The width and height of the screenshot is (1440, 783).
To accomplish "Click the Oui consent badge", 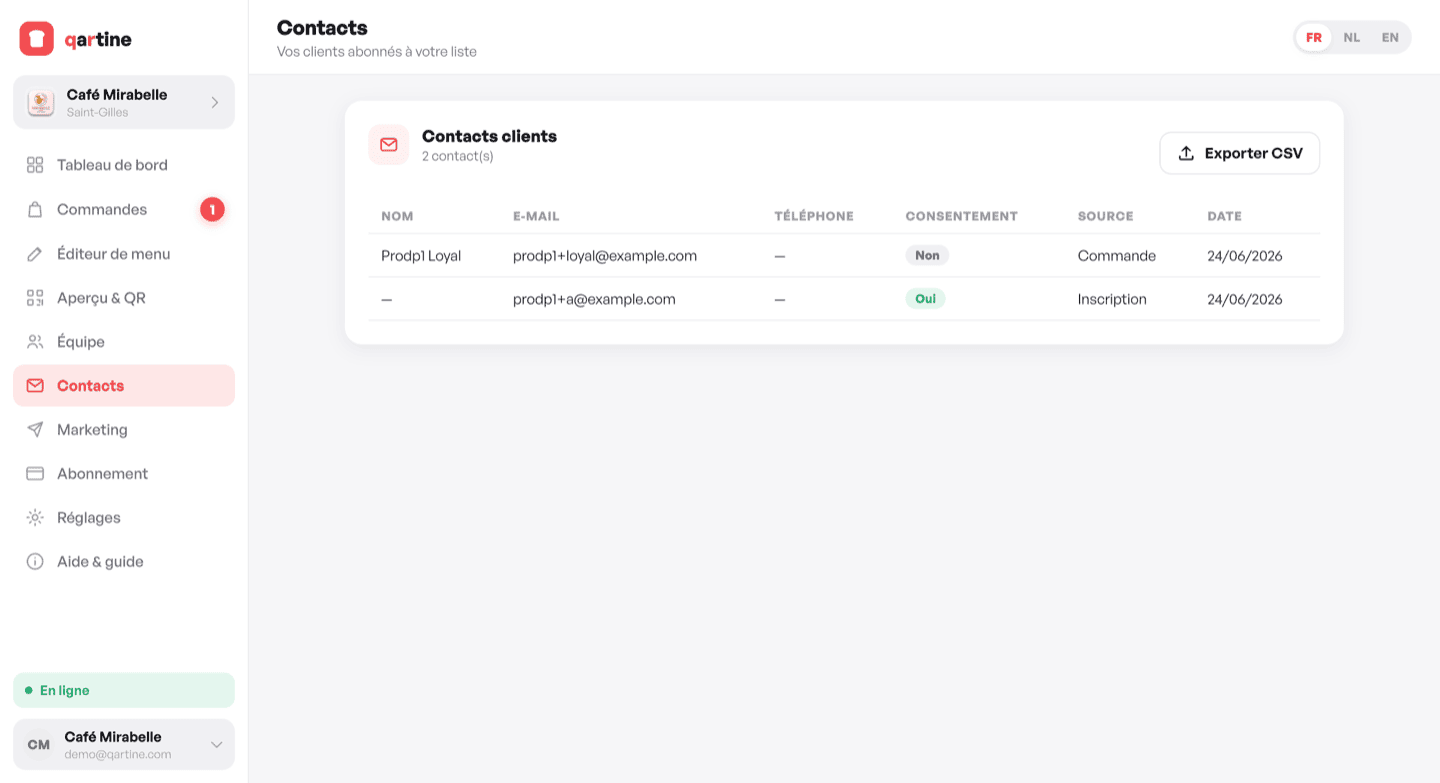I will coord(925,298).
